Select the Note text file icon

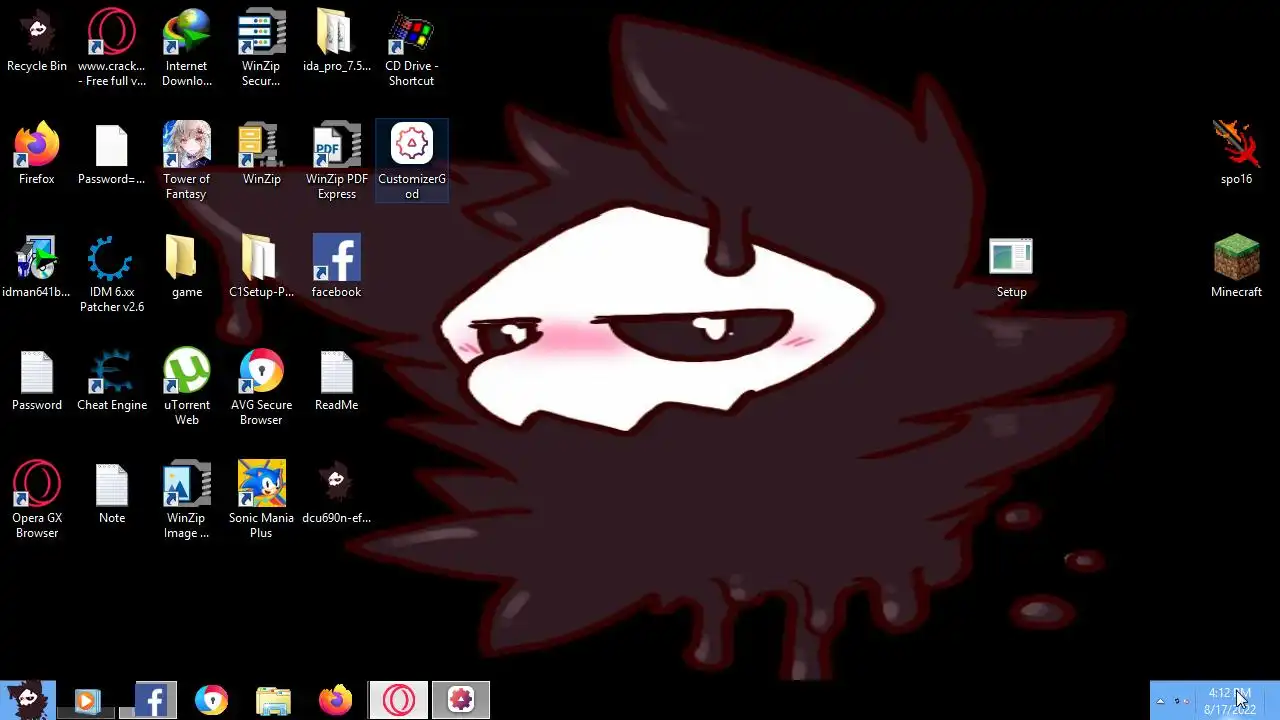[x=112, y=493]
